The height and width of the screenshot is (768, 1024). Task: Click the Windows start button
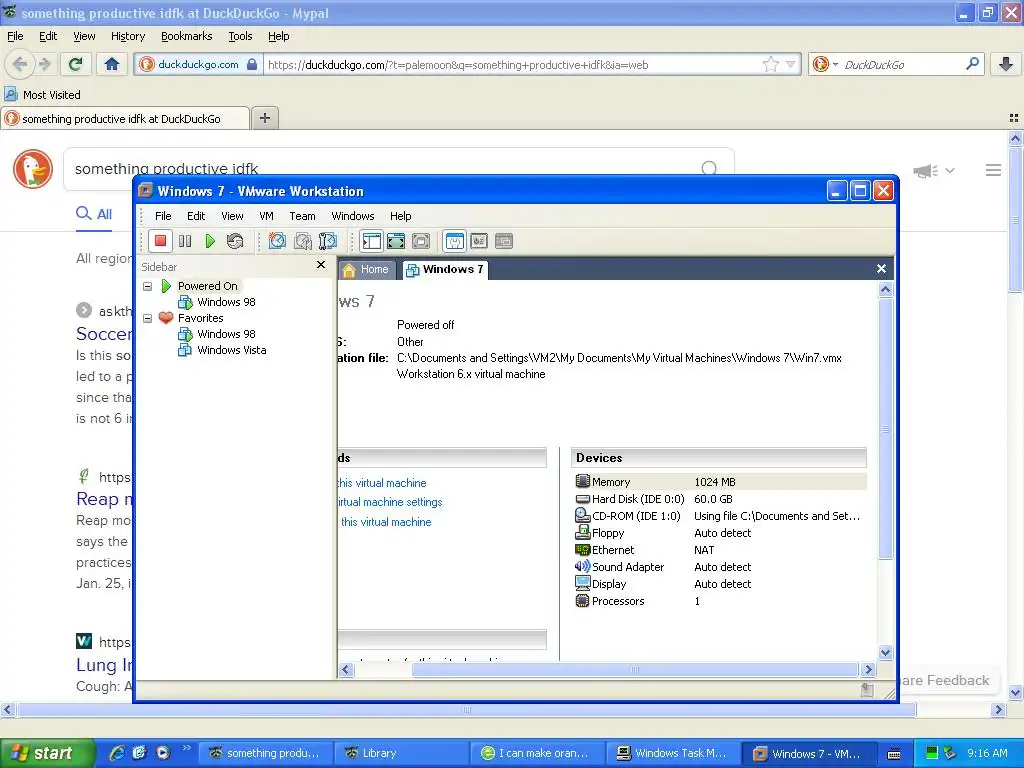pos(47,753)
